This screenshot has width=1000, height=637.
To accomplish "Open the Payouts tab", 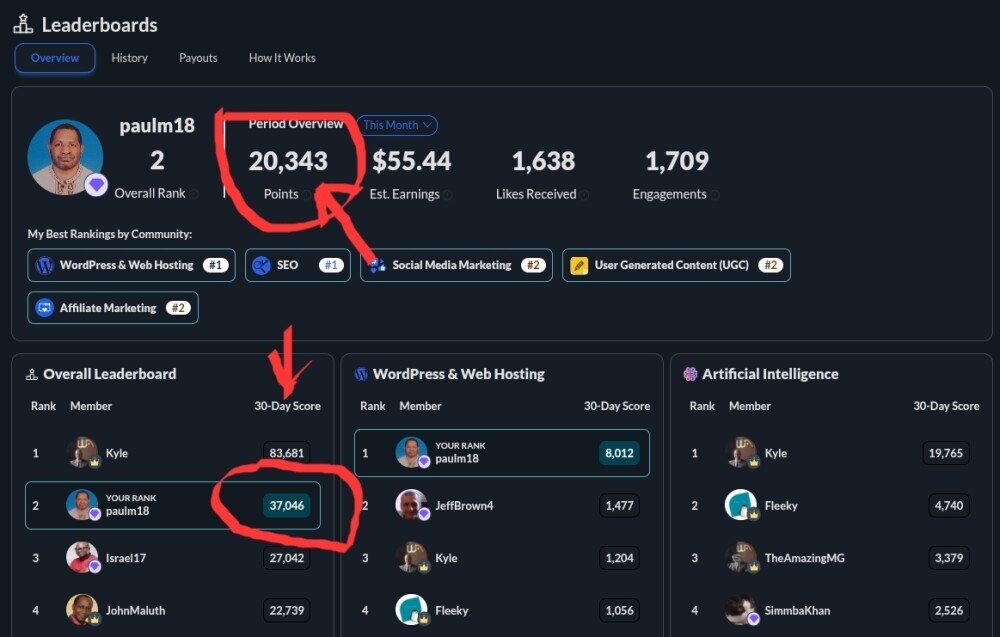I will tap(197, 58).
